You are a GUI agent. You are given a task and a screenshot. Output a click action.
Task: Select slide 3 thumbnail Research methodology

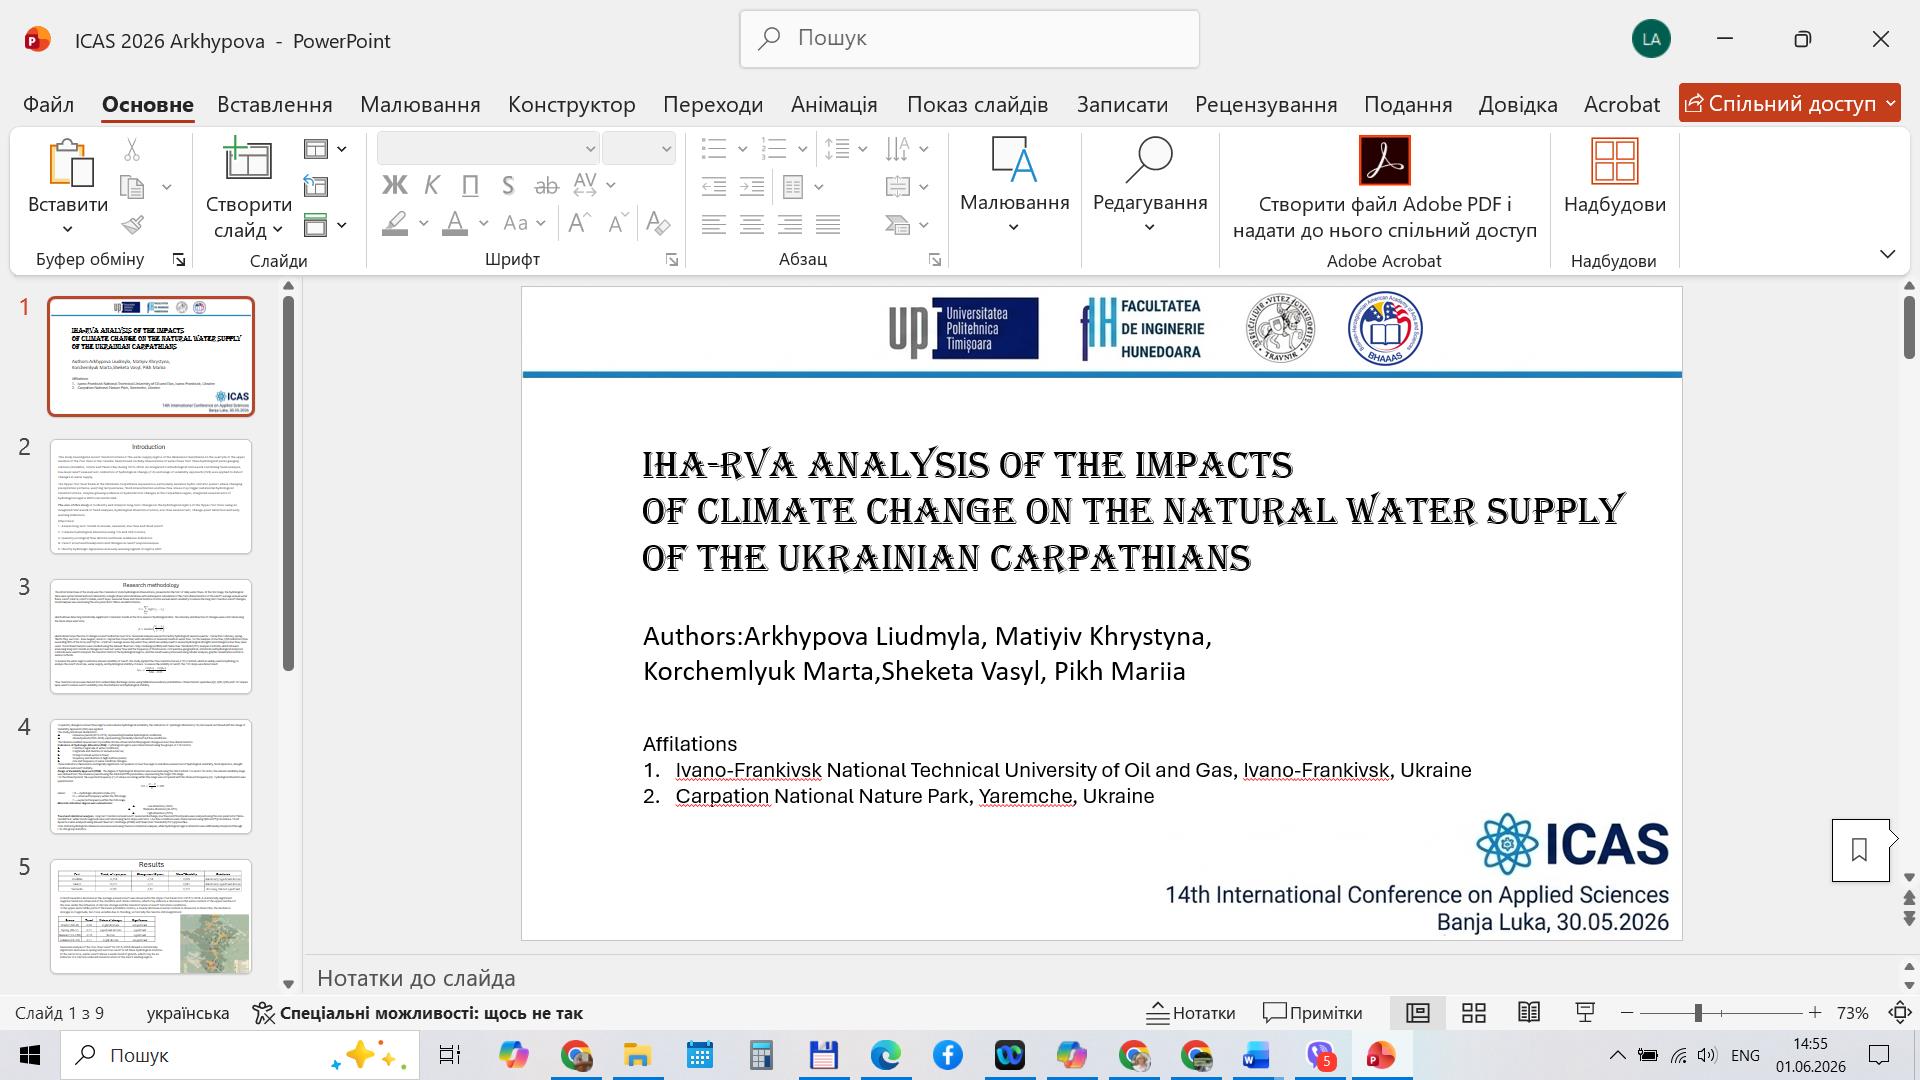151,636
